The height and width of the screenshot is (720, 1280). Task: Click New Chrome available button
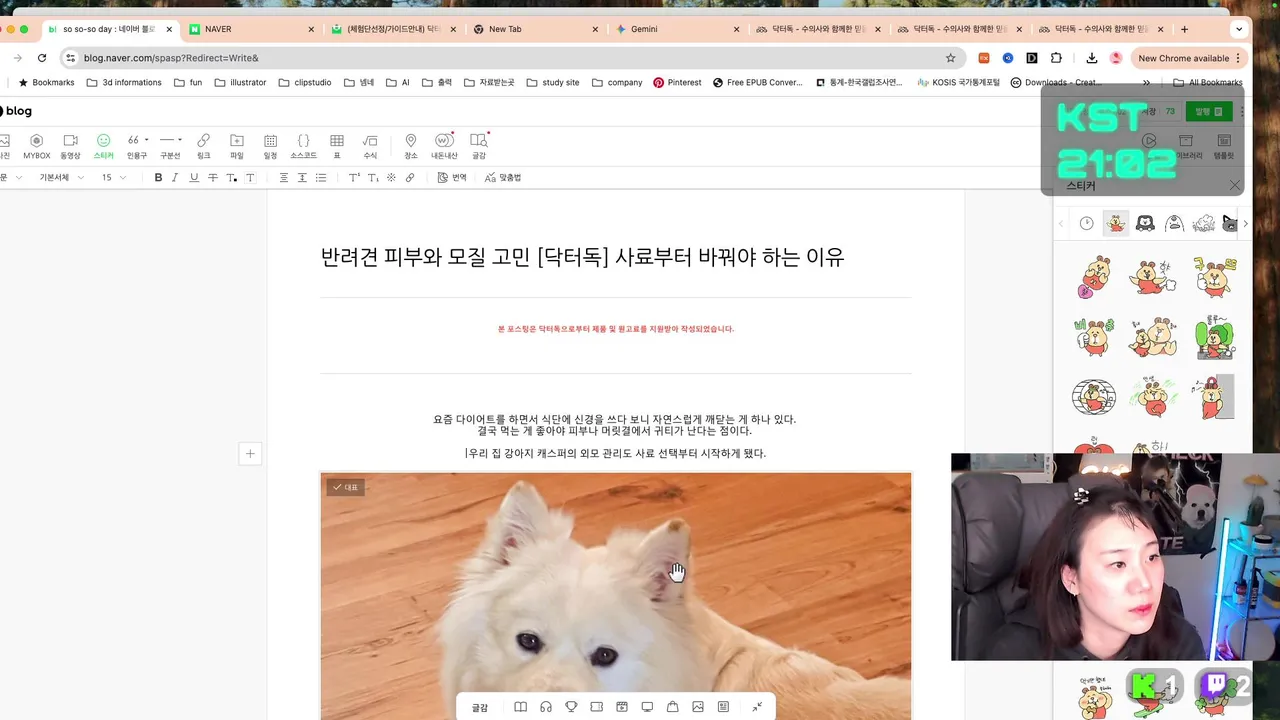click(1189, 58)
